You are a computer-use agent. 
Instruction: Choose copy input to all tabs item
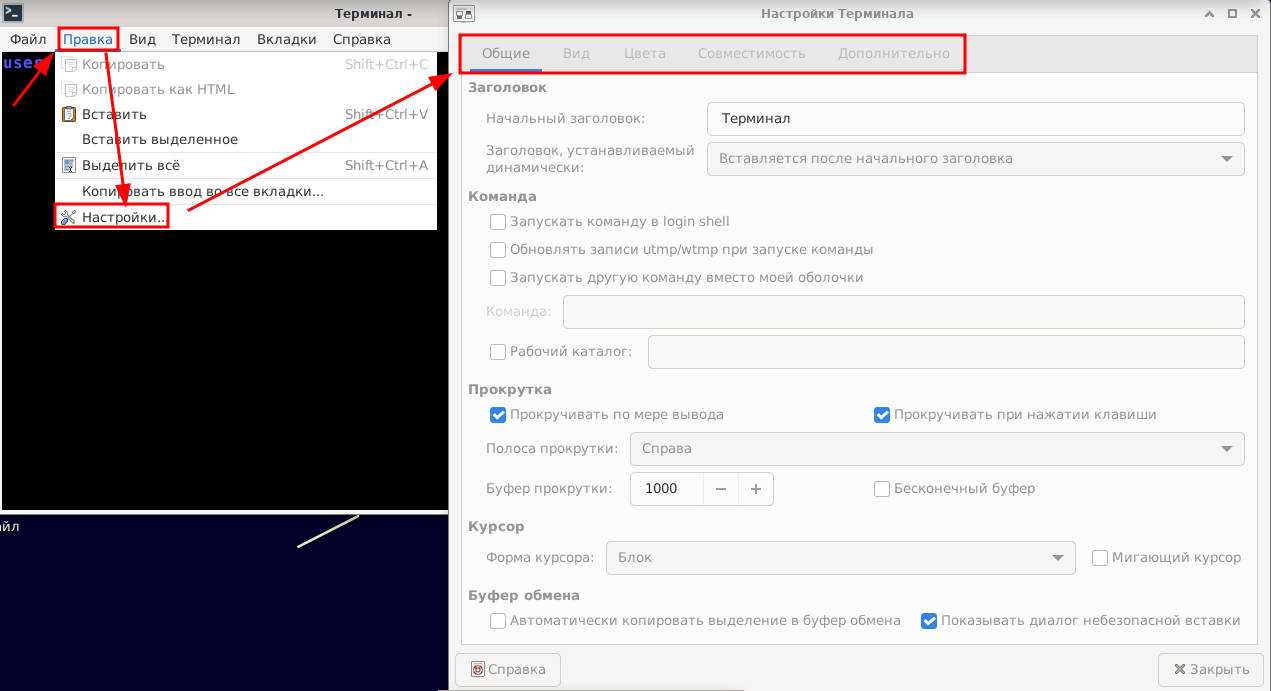pos(246,191)
